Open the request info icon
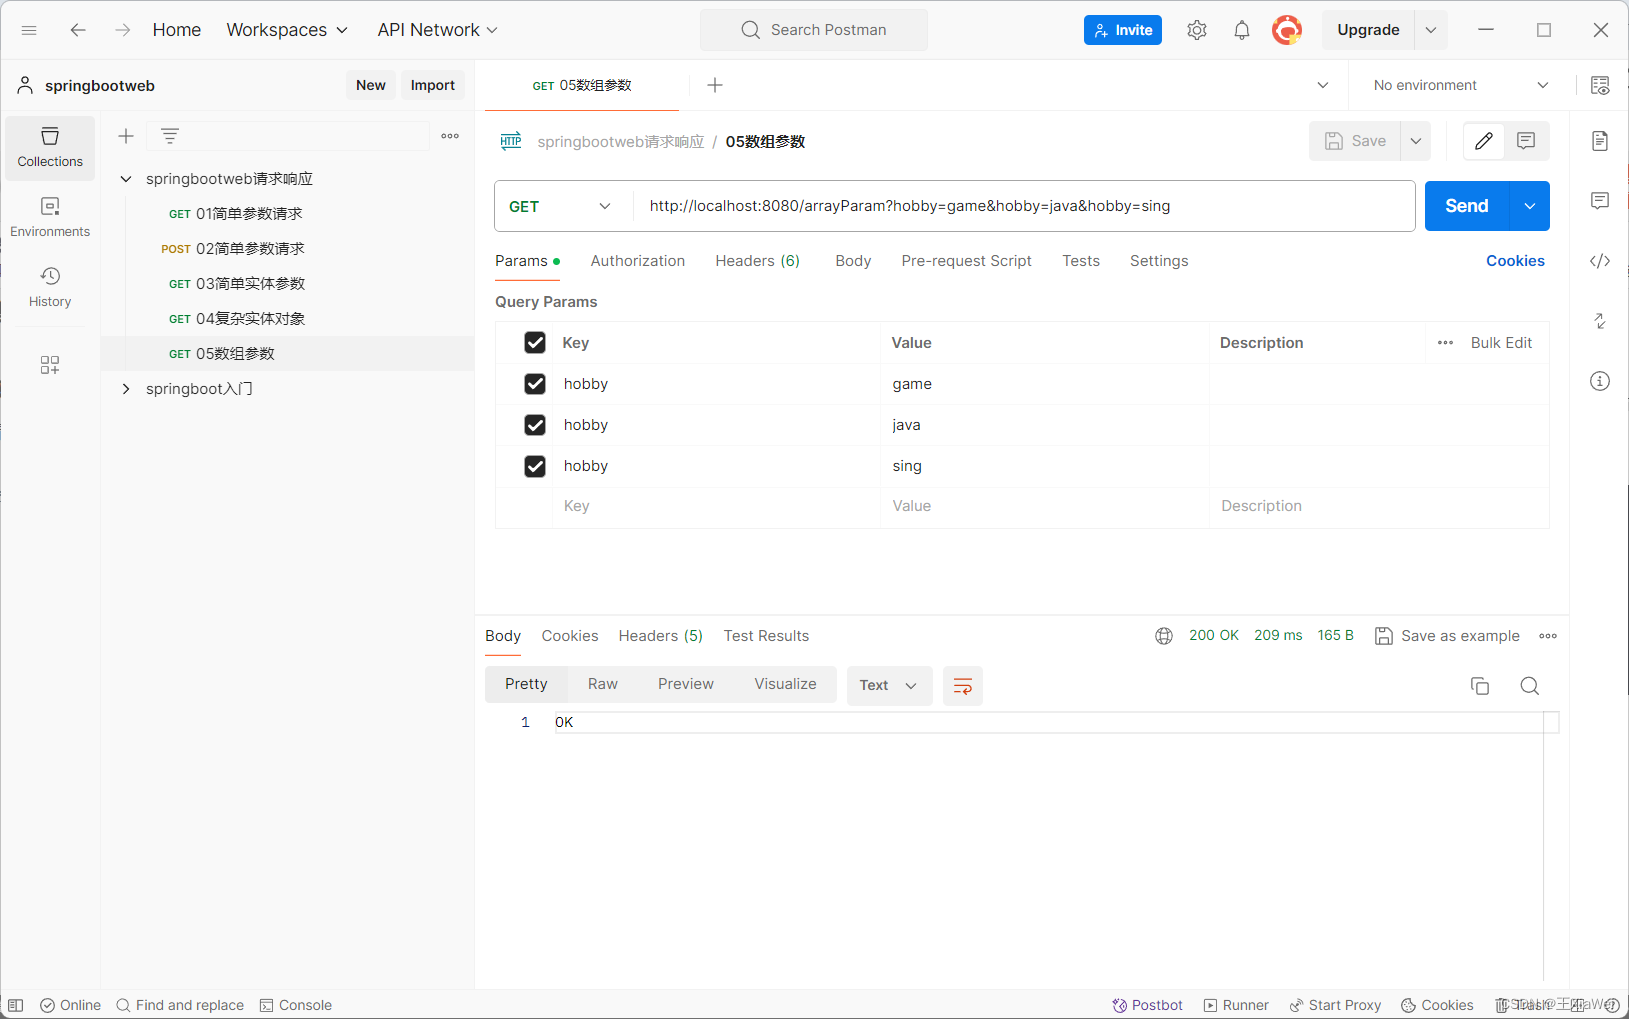The image size is (1629, 1019). (x=1600, y=381)
